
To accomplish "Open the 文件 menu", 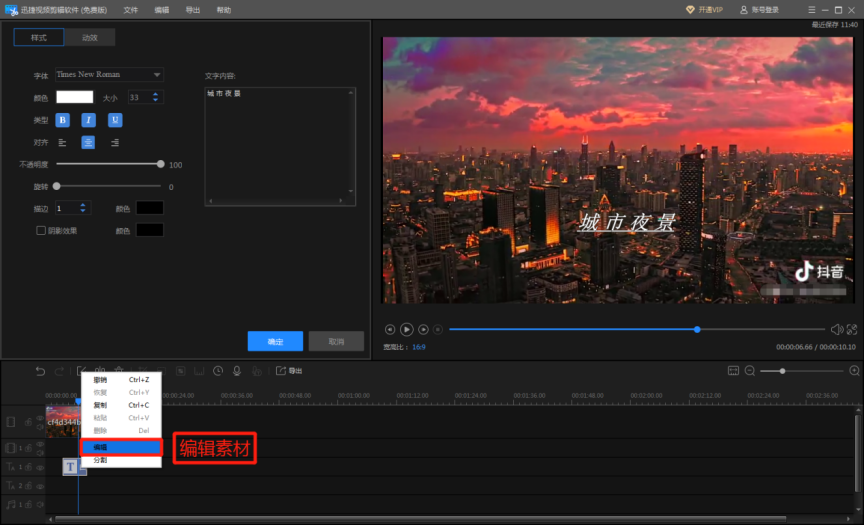I will coord(131,10).
